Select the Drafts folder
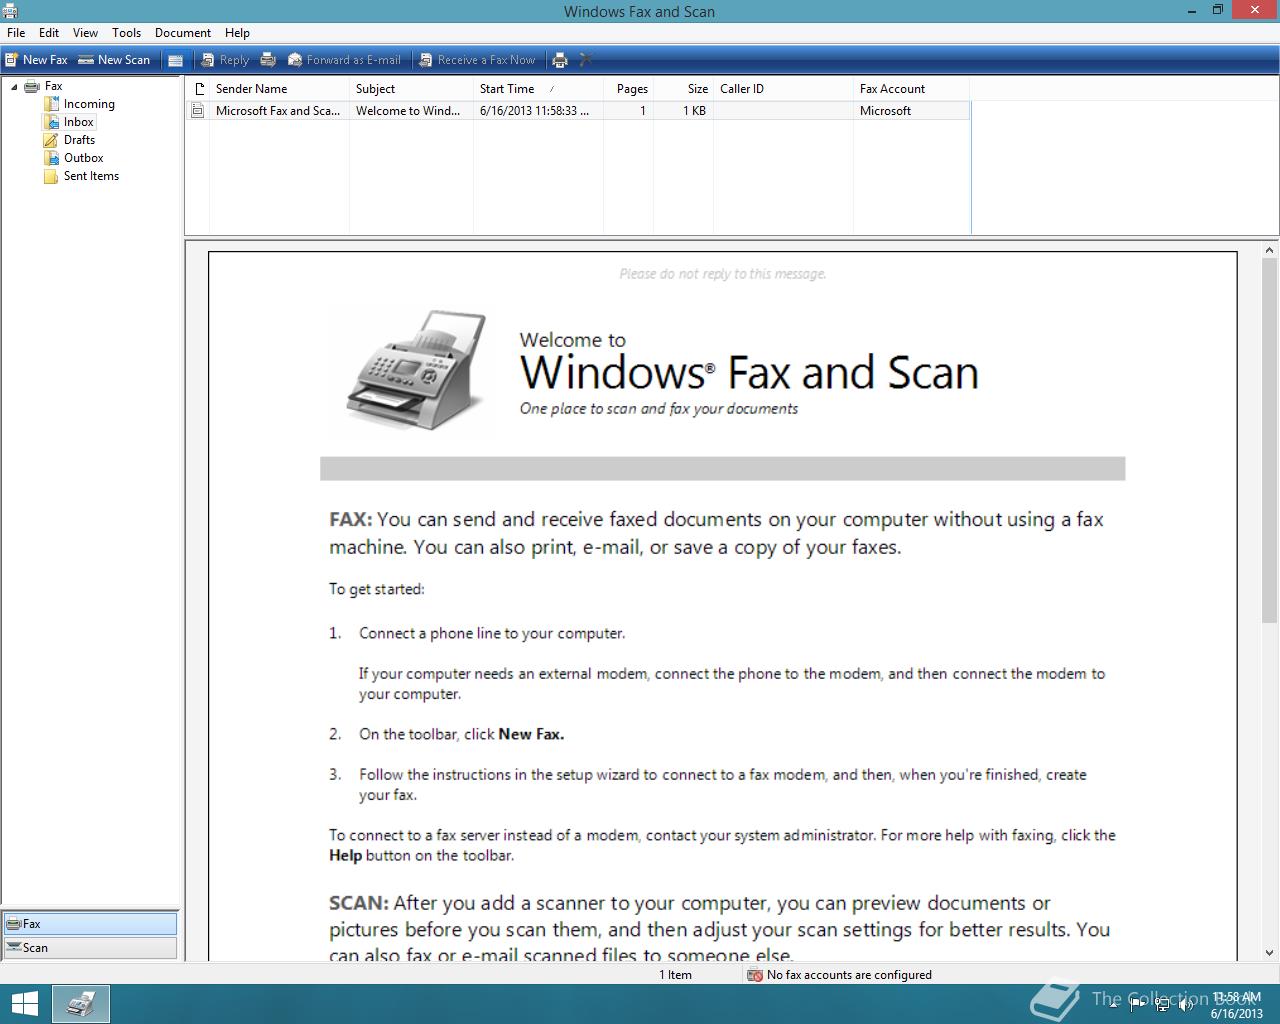Viewport: 1280px width, 1024px height. 79,140
